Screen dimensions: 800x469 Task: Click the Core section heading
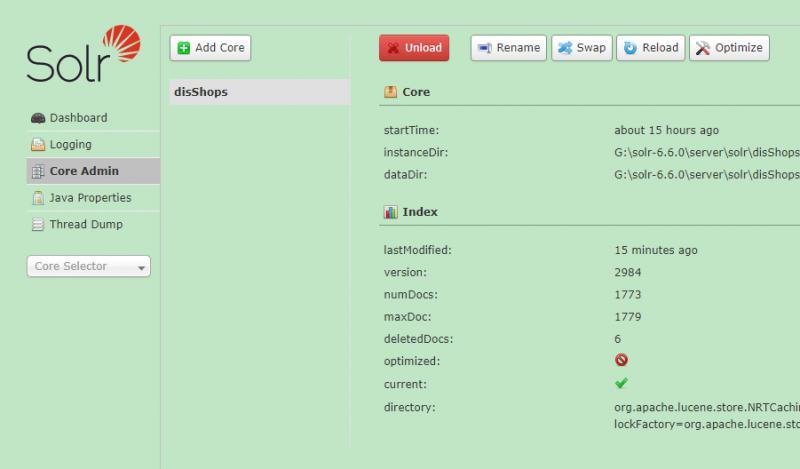coord(416,92)
